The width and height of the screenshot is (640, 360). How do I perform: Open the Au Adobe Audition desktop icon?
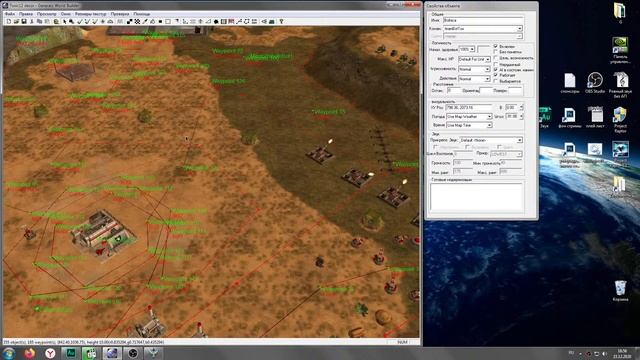pyautogui.click(x=544, y=117)
